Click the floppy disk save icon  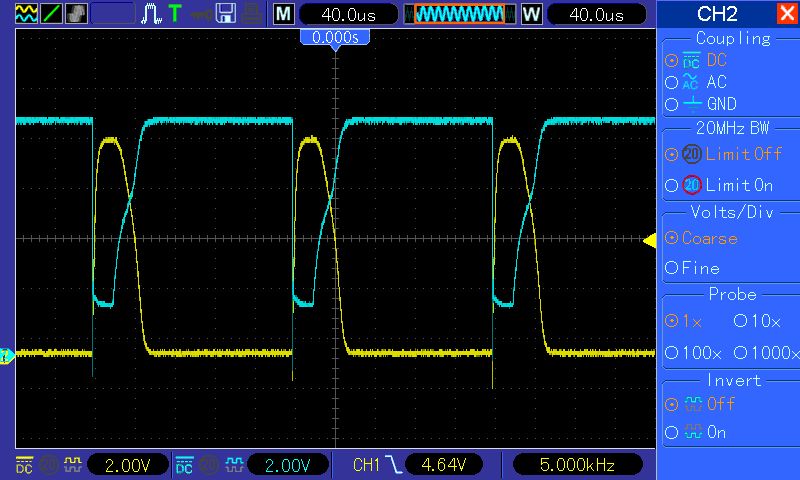tap(227, 14)
